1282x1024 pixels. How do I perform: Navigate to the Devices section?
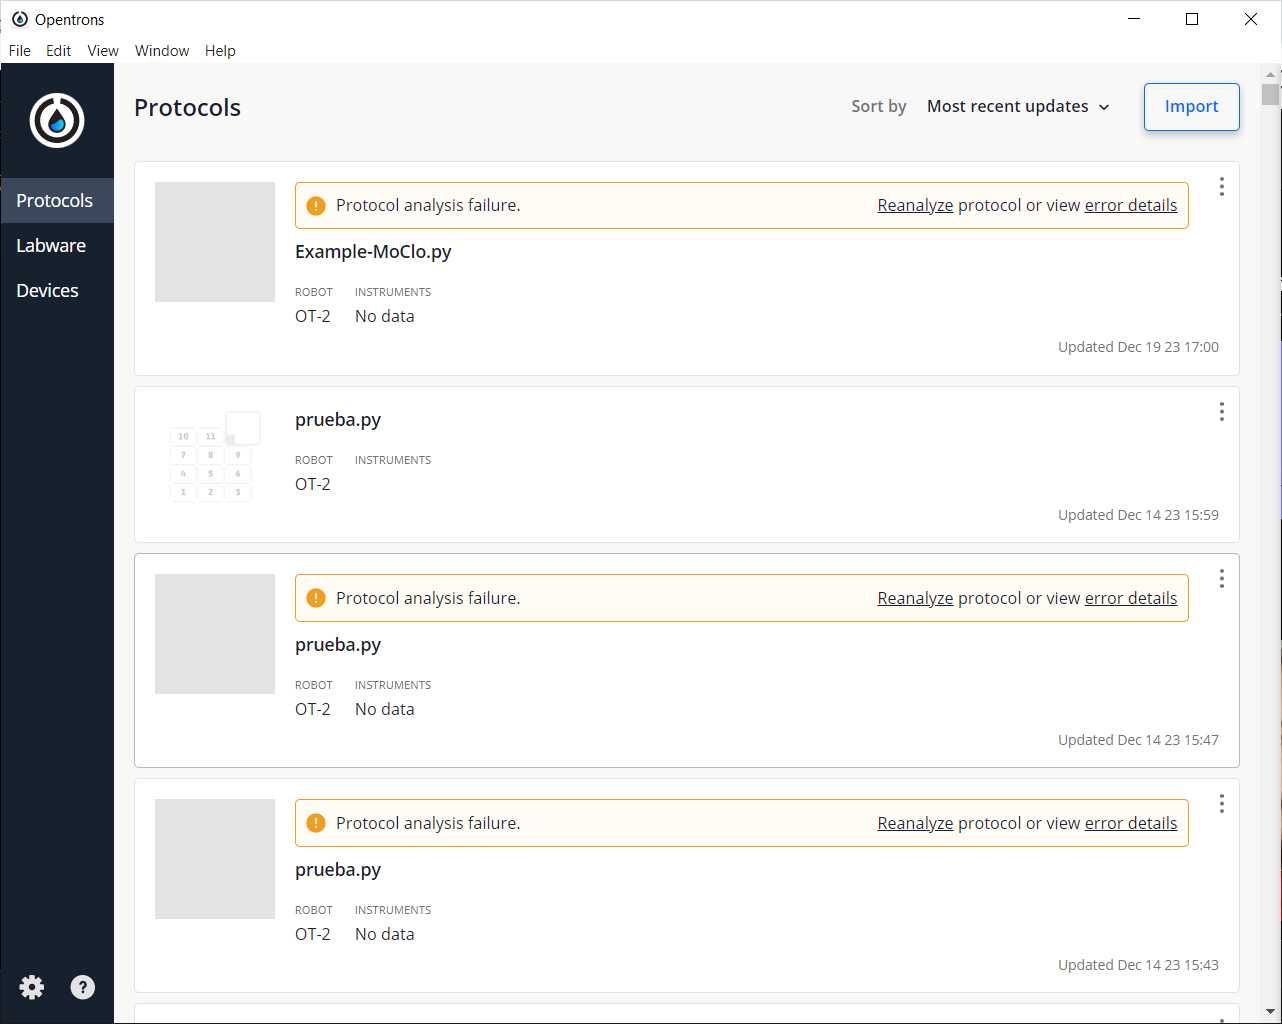click(47, 291)
